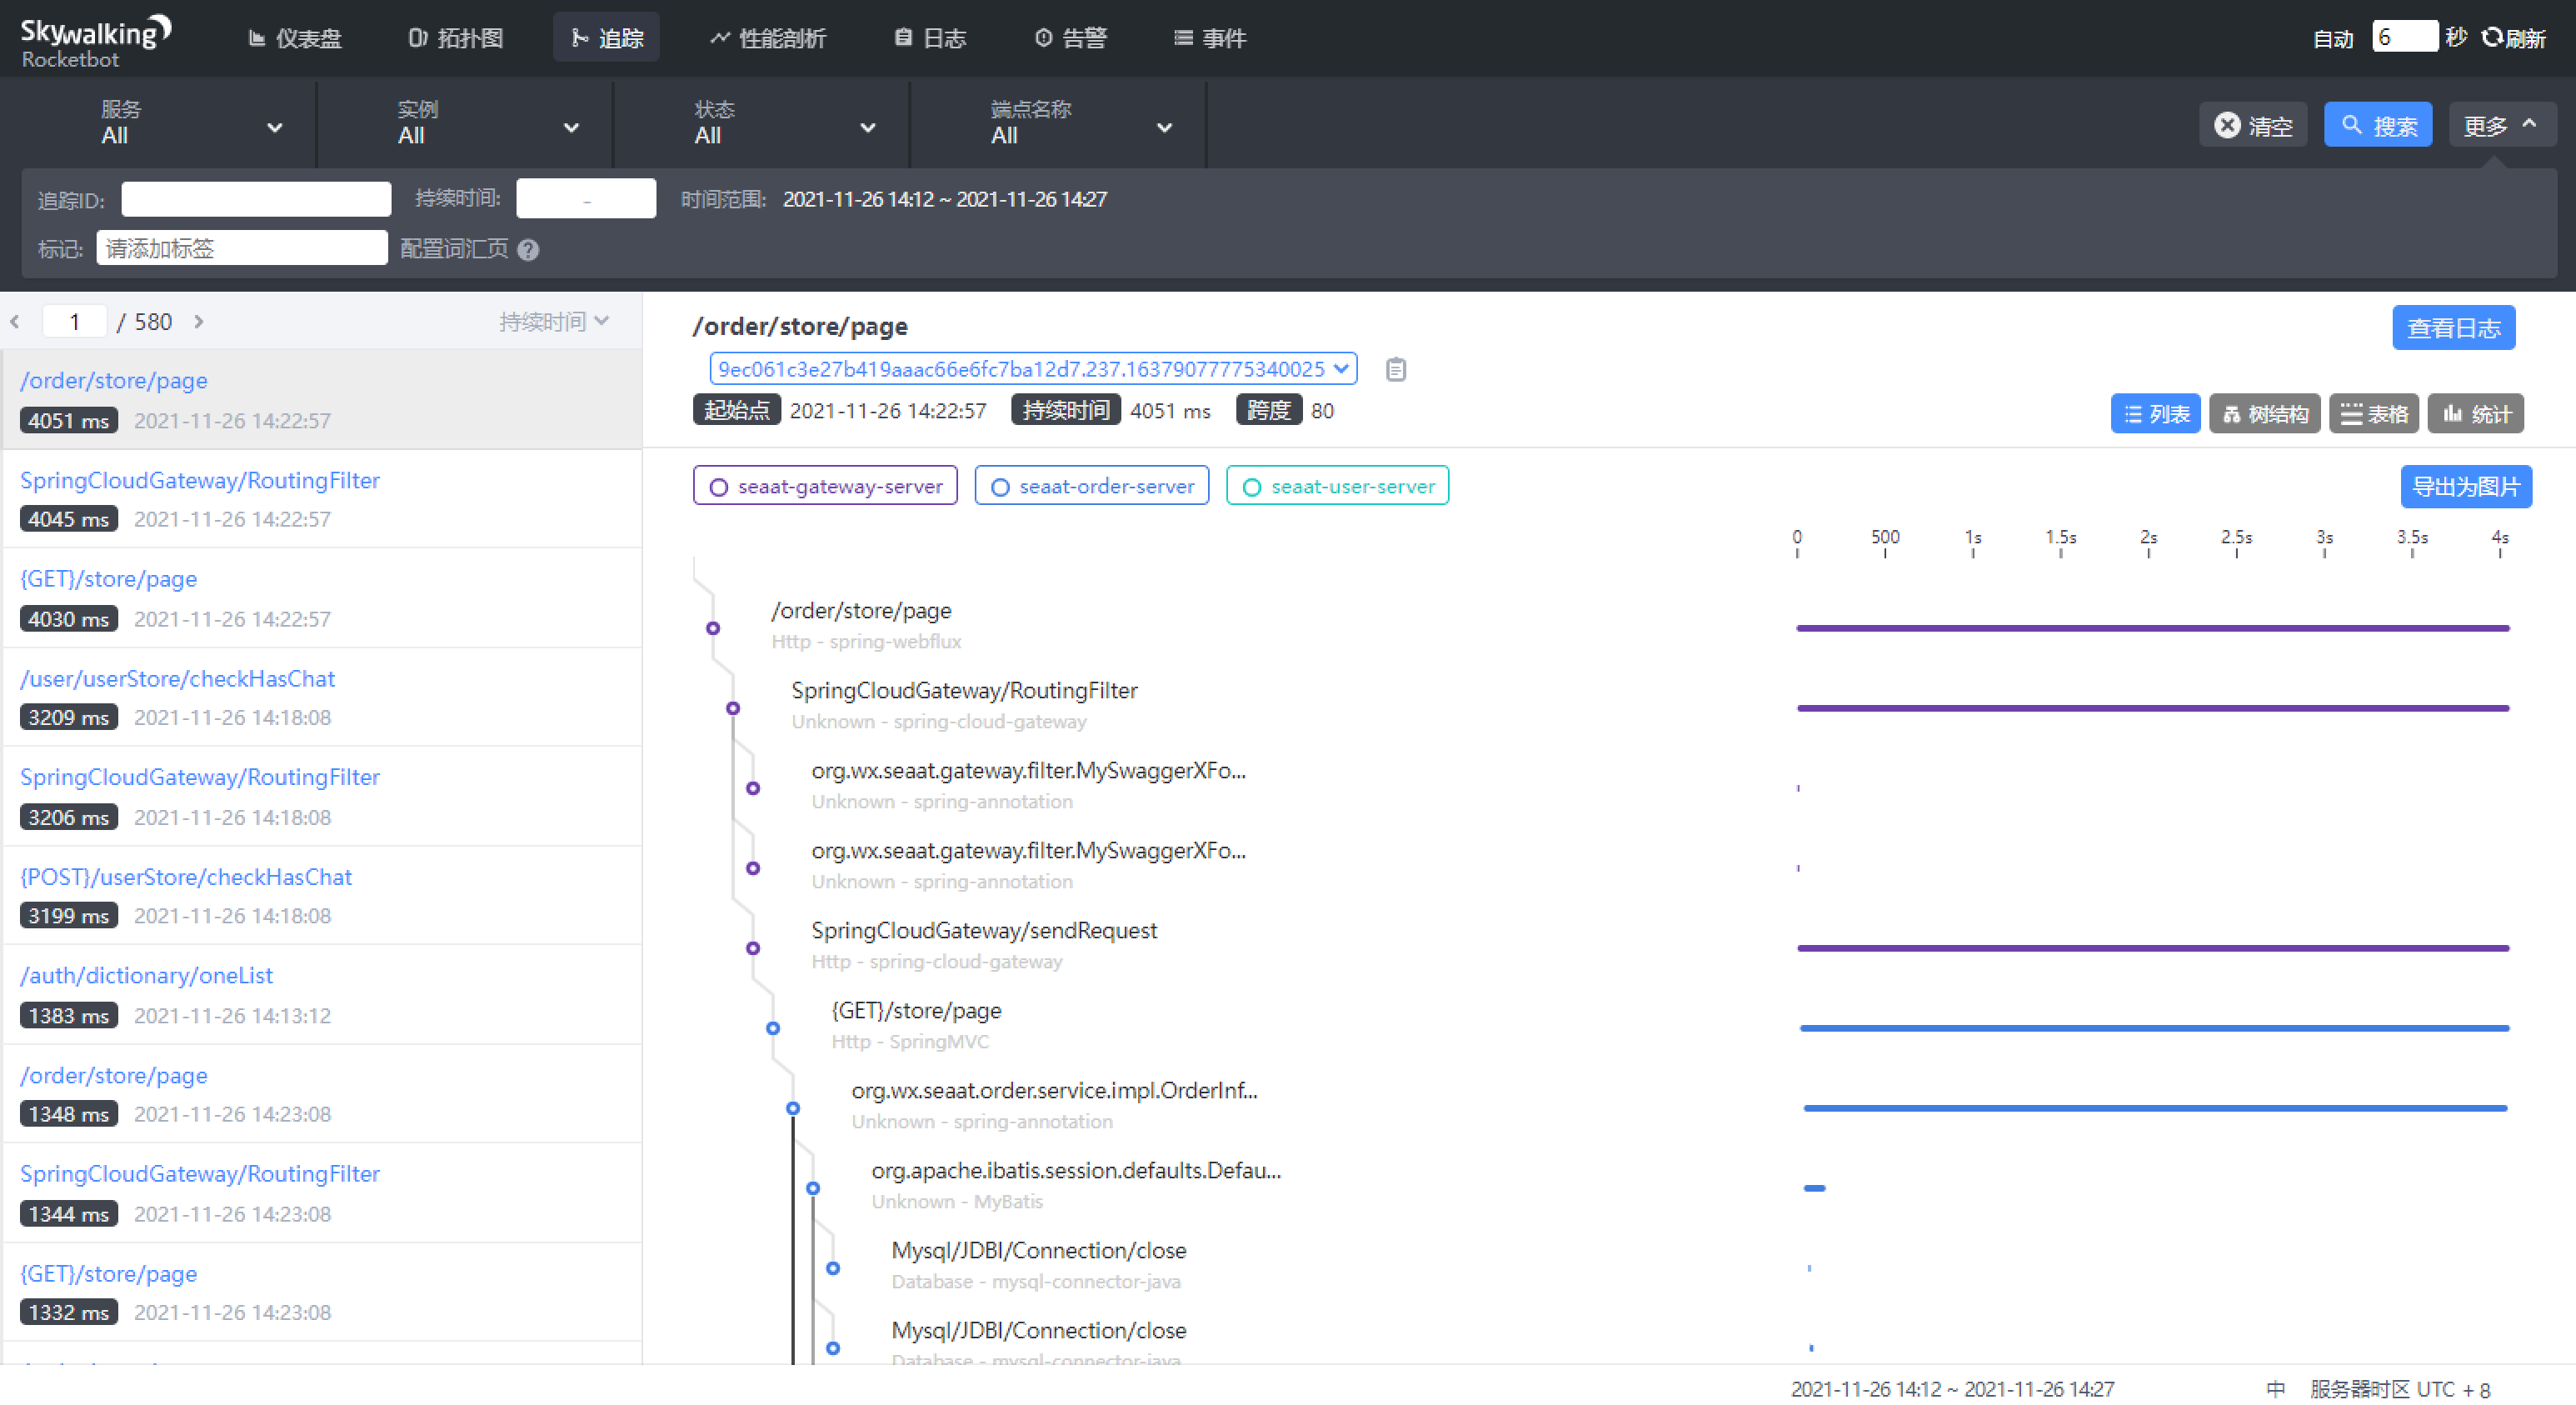This screenshot has width=2576, height=1405.
Task: Select the org.wx.seaat.order.service.impl.OrderInf... span
Action: [1054, 1105]
